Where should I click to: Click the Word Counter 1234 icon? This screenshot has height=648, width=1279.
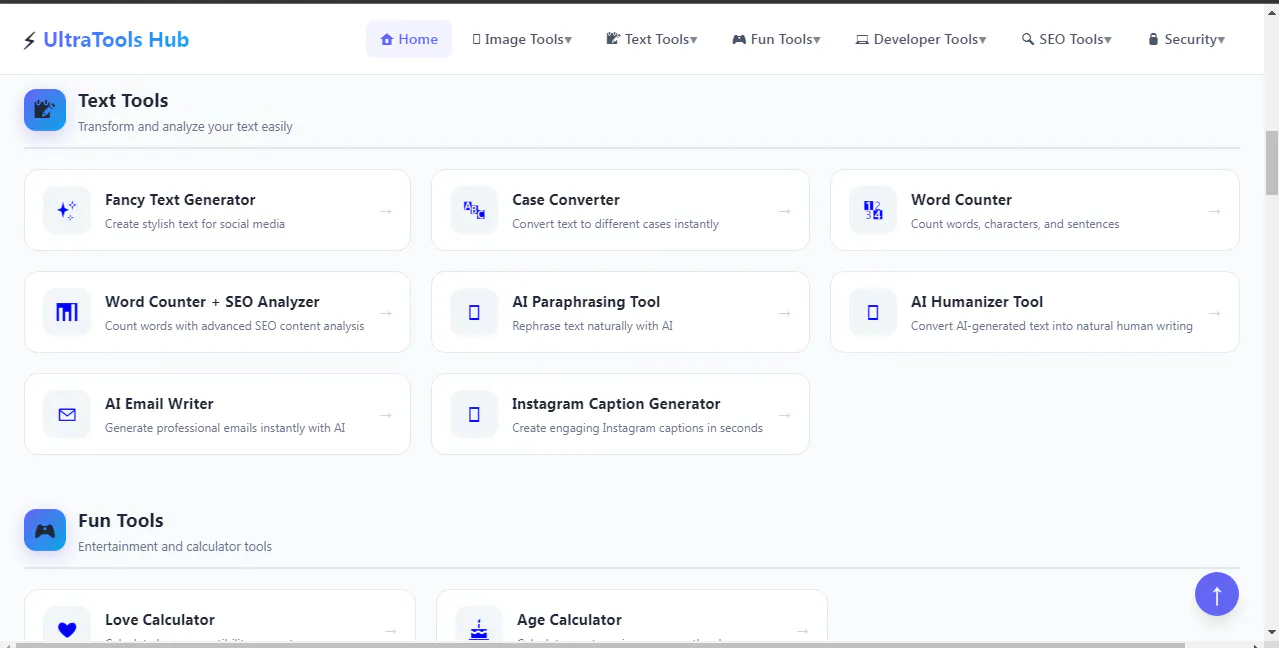click(x=873, y=210)
